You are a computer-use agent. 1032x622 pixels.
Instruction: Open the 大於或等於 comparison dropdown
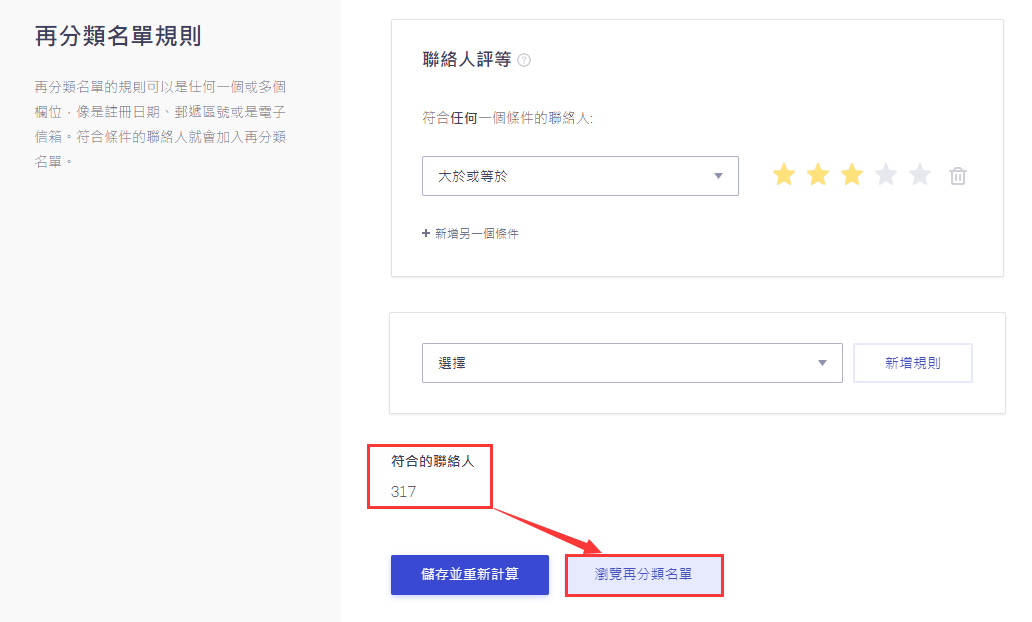pyautogui.click(x=580, y=176)
